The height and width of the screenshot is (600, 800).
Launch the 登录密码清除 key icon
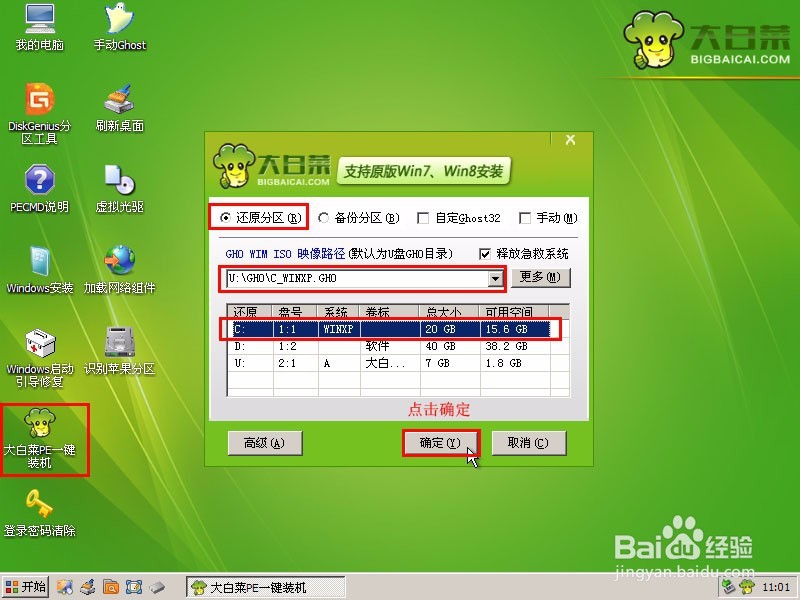click(x=39, y=513)
